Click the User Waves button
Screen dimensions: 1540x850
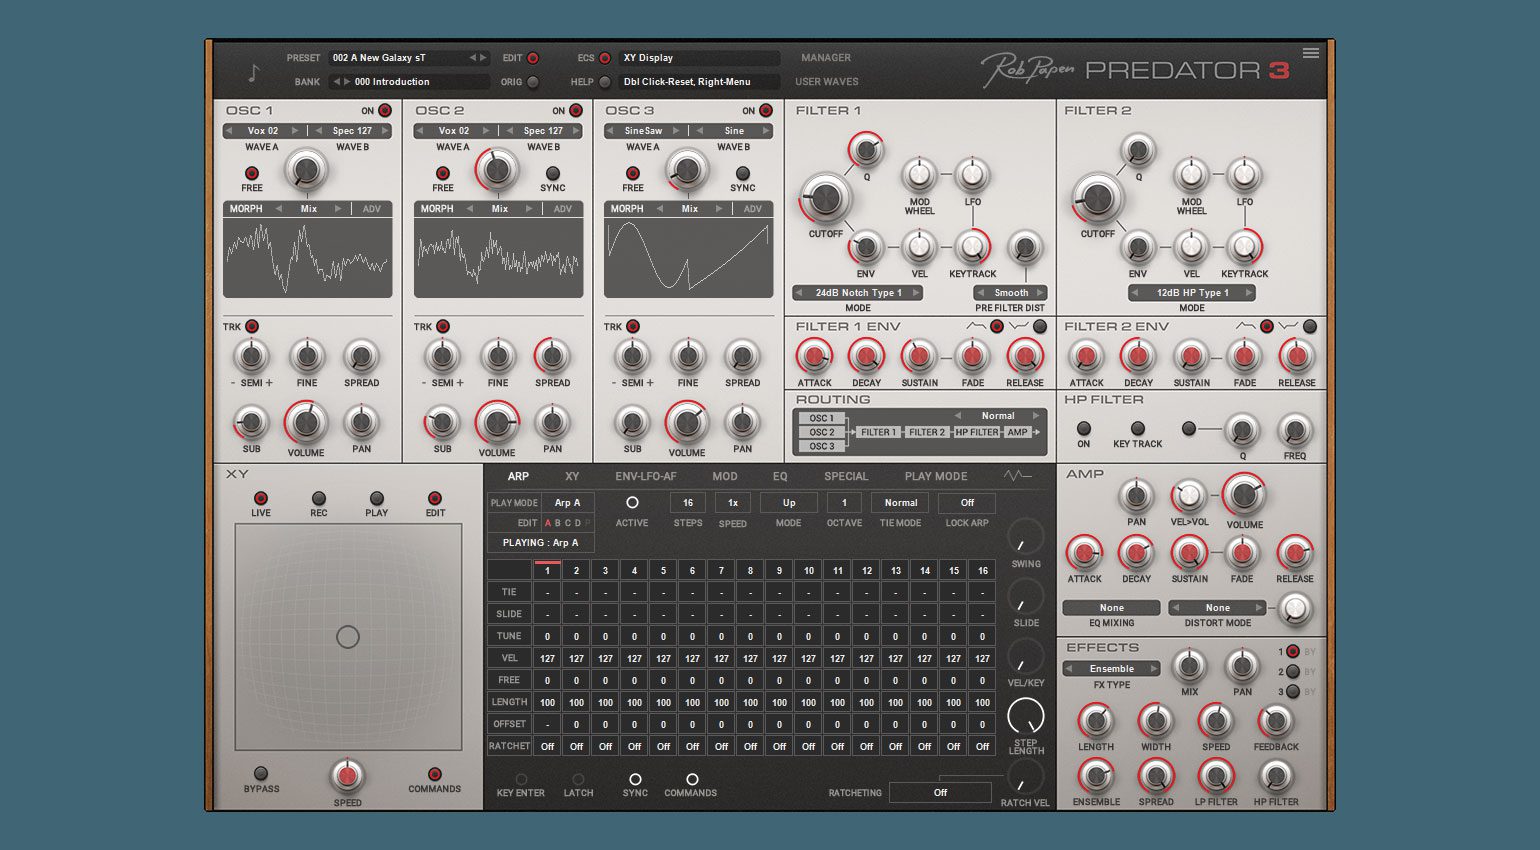[x=827, y=82]
